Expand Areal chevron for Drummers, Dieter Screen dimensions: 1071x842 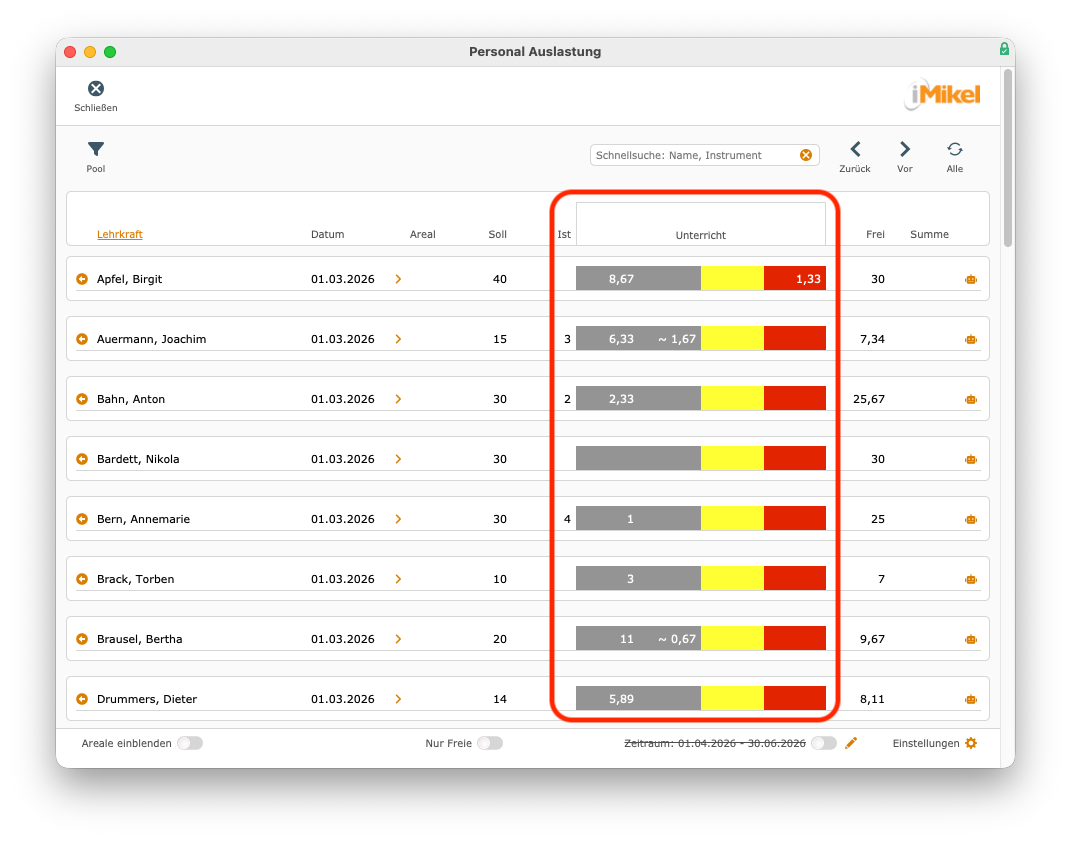pyautogui.click(x=398, y=699)
